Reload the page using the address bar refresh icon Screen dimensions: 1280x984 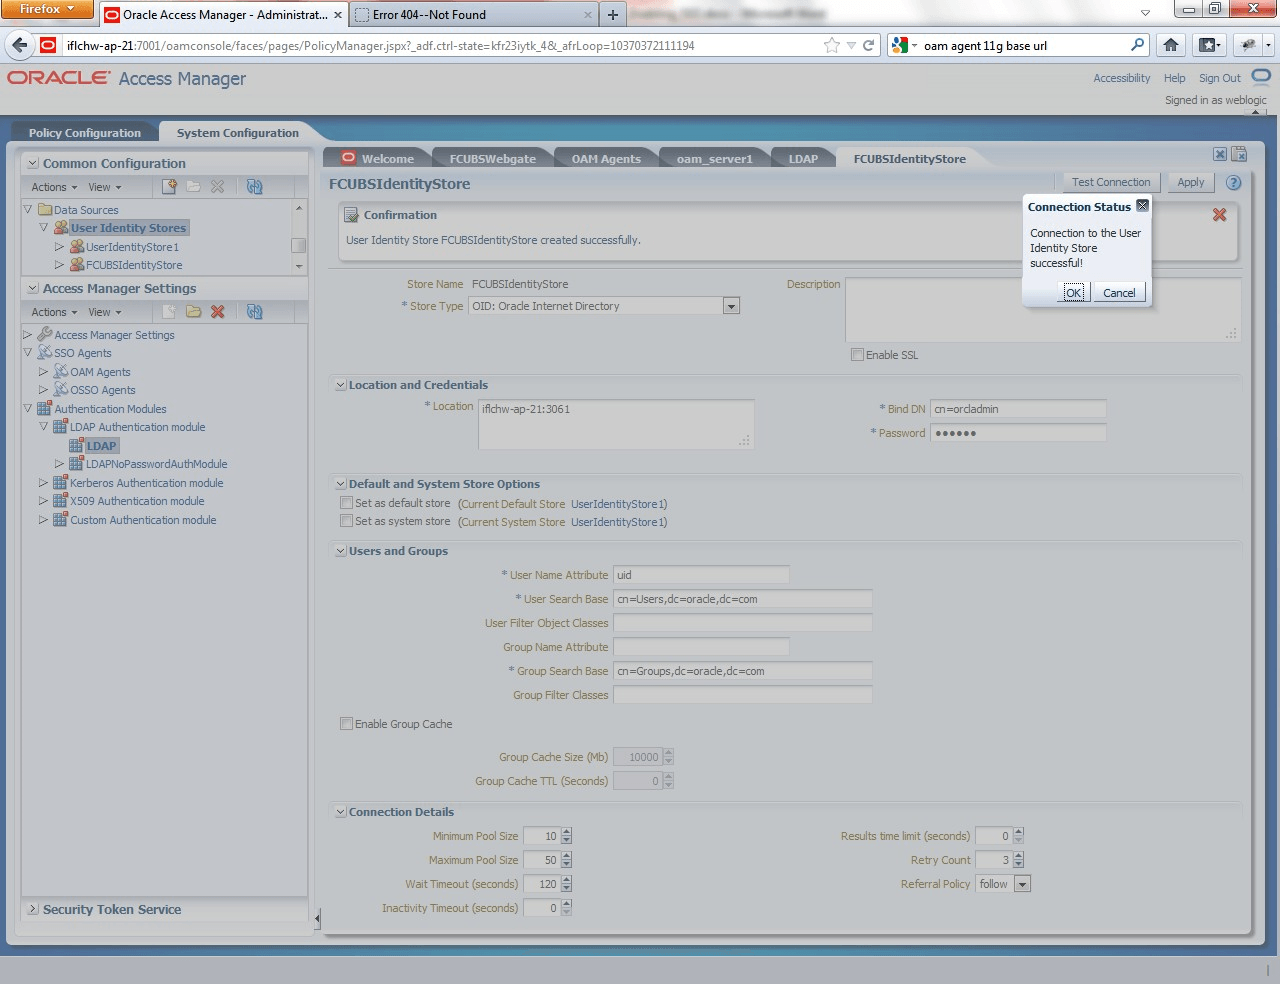869,45
